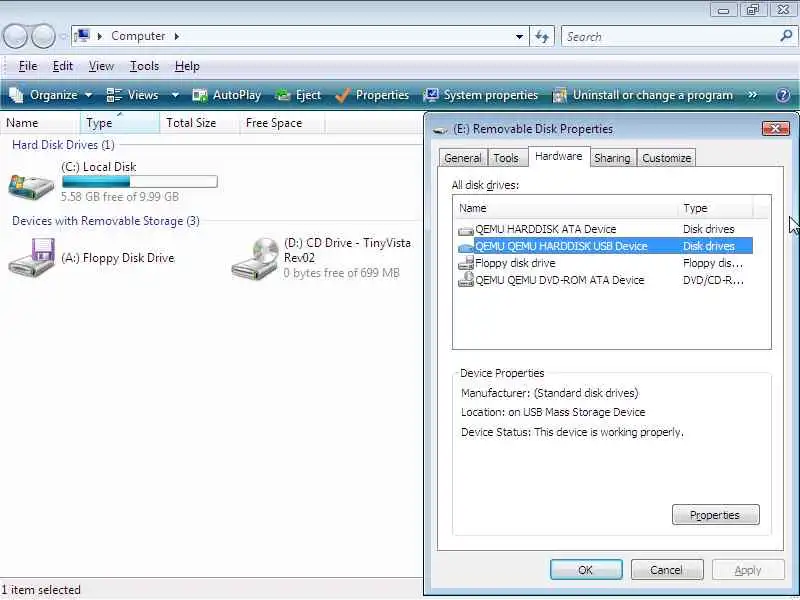Select the Floppy disk drive row

(605, 263)
